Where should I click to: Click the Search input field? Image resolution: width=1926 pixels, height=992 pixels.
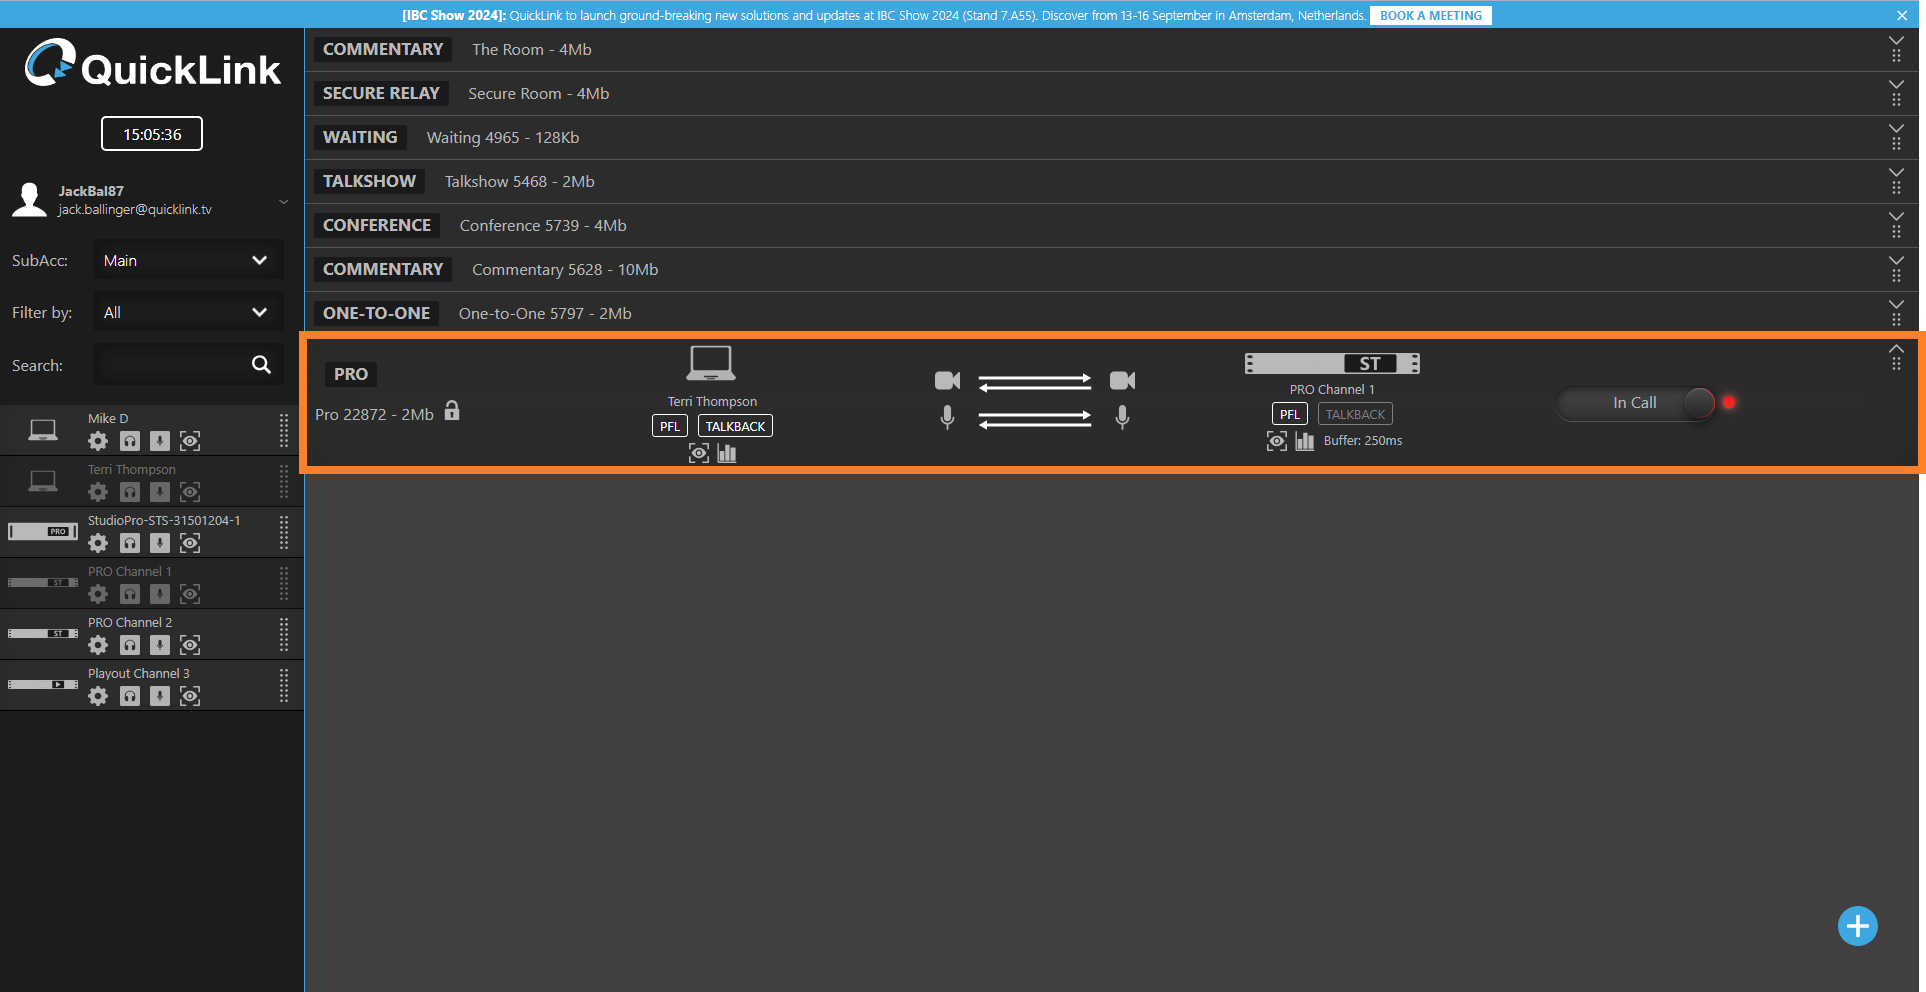[172, 365]
